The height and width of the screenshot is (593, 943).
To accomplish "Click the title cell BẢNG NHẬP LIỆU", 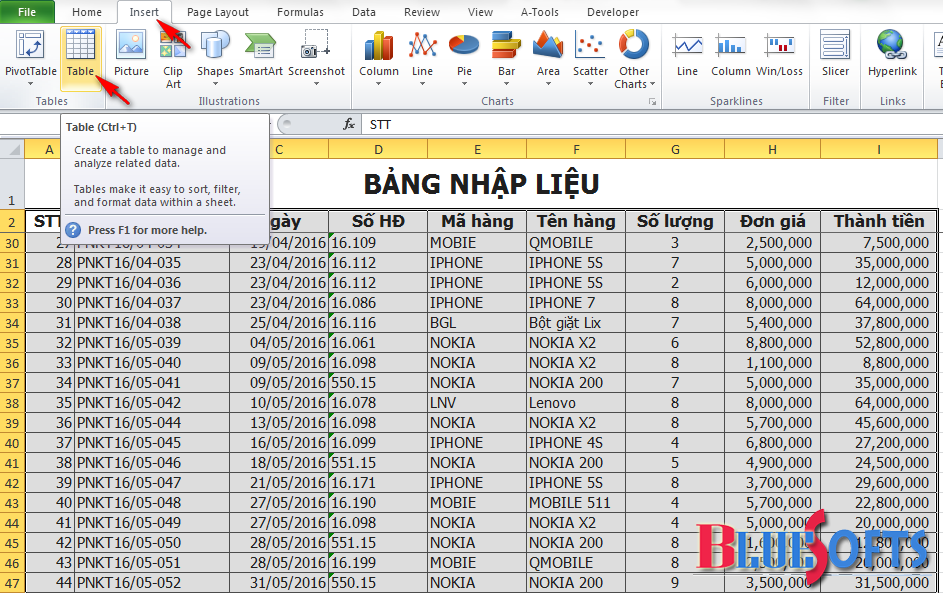I will tap(481, 184).
